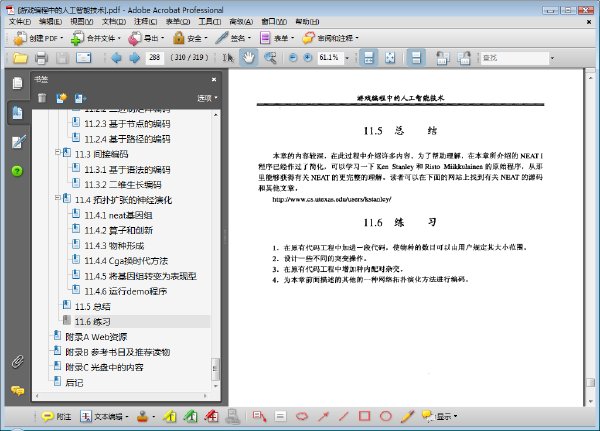
Task: Open 编辑 Edit menu
Action: point(50,21)
